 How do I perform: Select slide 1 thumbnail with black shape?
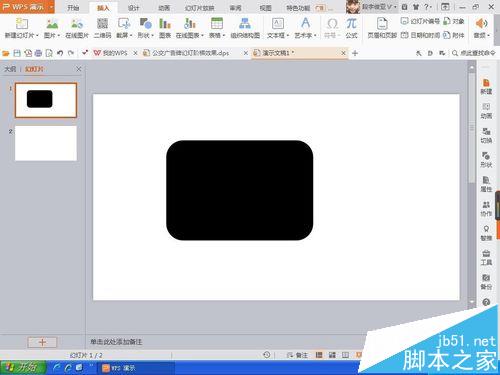(46, 100)
